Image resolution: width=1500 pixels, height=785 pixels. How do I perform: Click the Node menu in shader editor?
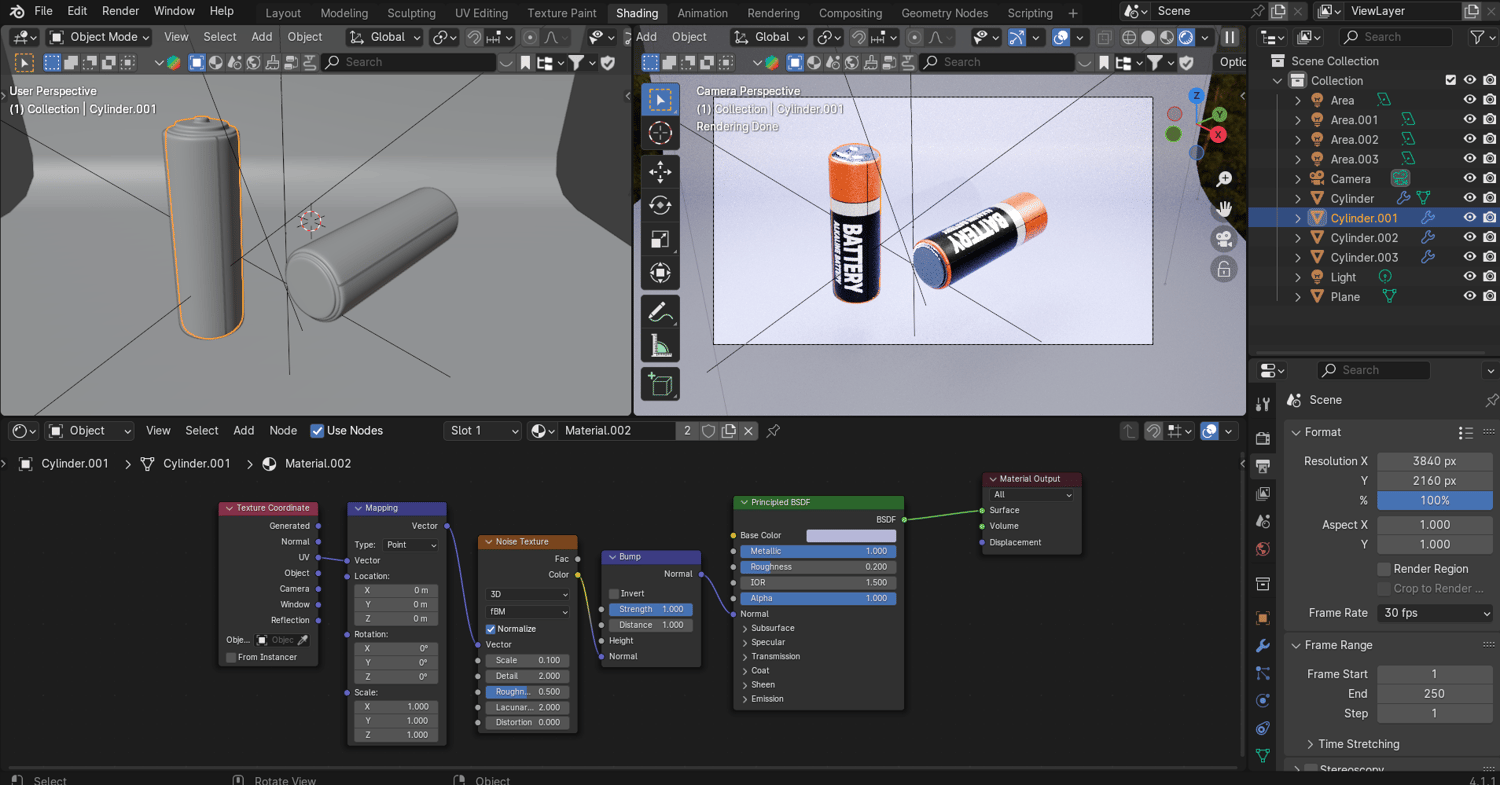click(x=283, y=431)
